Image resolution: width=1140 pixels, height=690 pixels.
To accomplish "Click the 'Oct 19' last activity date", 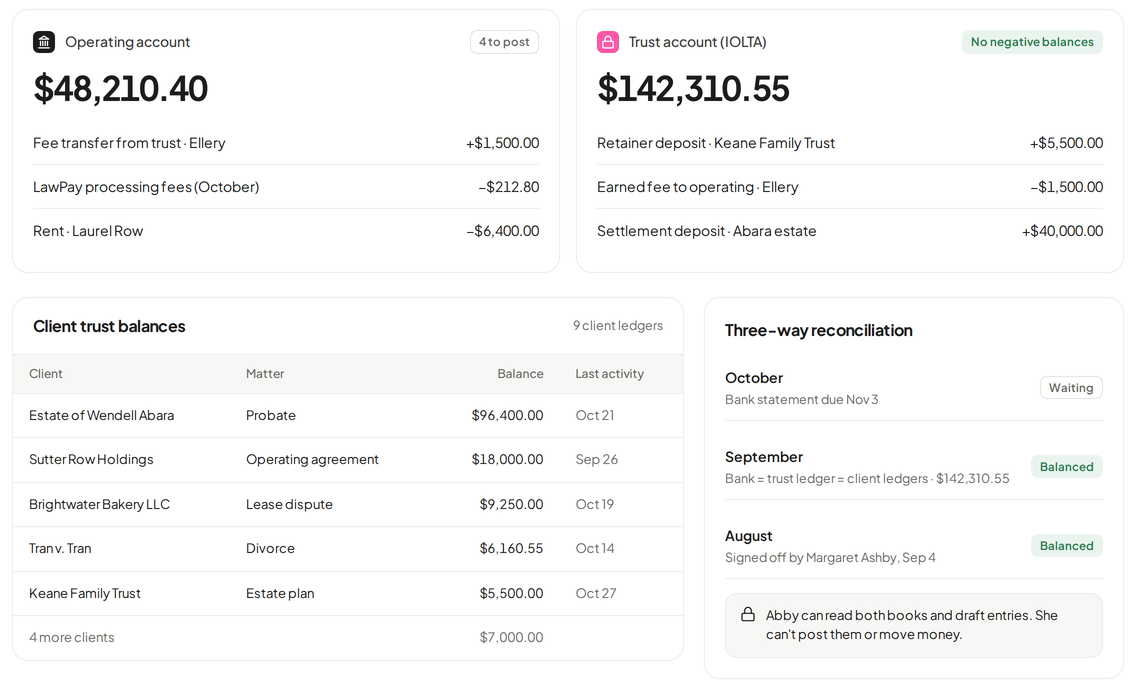I will pos(595,505).
